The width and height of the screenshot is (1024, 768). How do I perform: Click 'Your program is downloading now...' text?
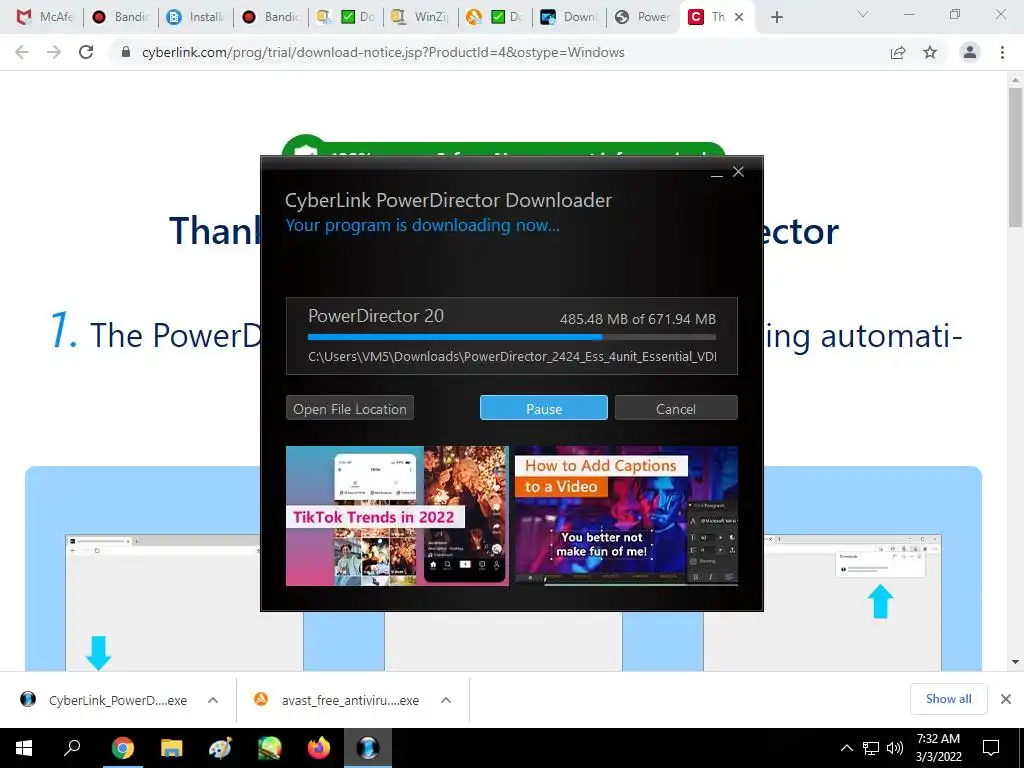point(422,225)
